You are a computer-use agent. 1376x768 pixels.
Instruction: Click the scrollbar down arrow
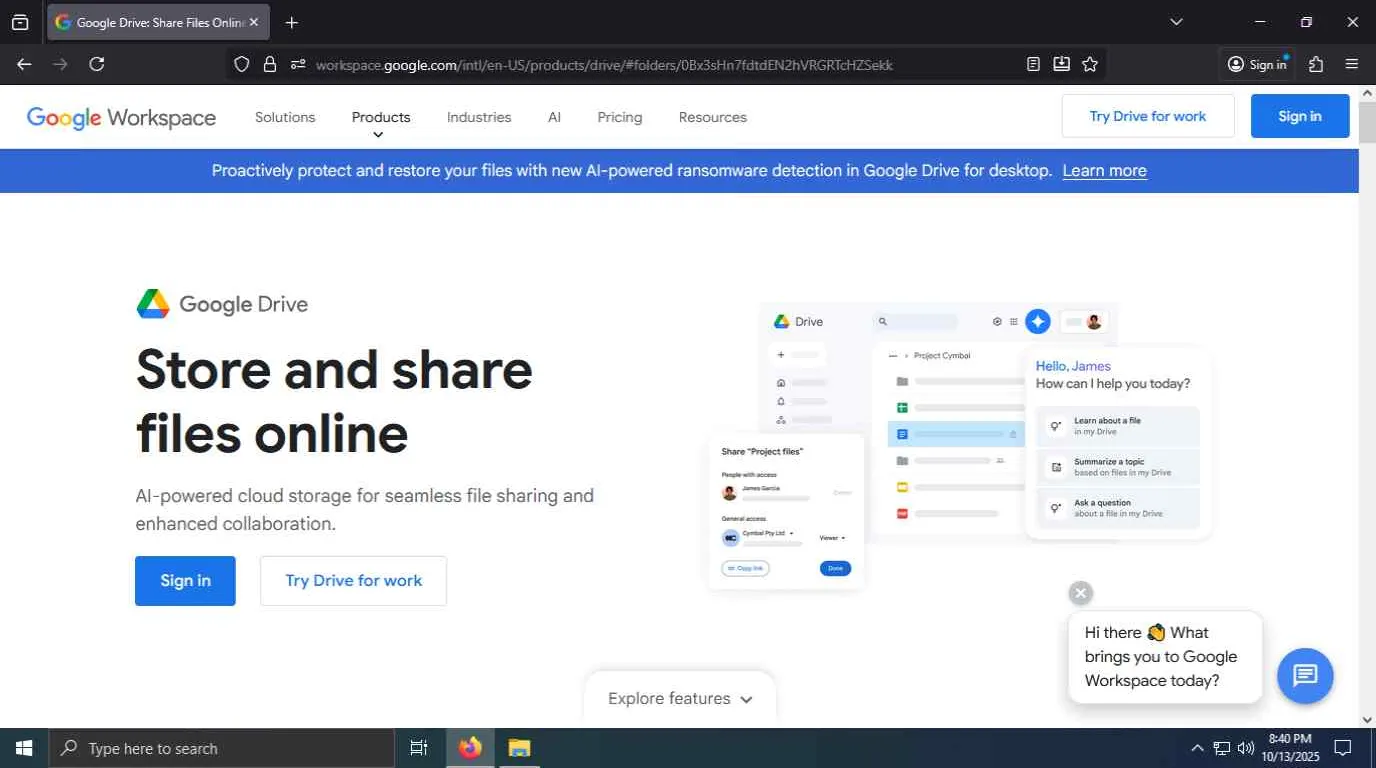point(1367,719)
